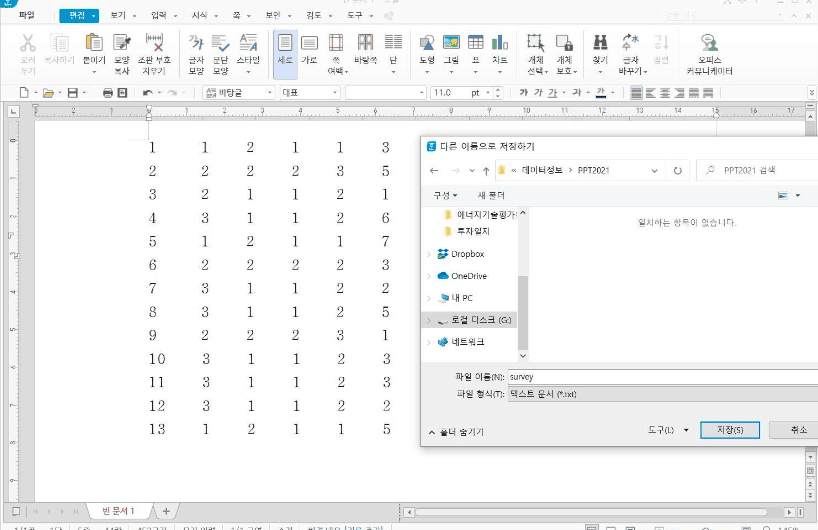Click the 파일 이름 field containing survey

click(660, 377)
